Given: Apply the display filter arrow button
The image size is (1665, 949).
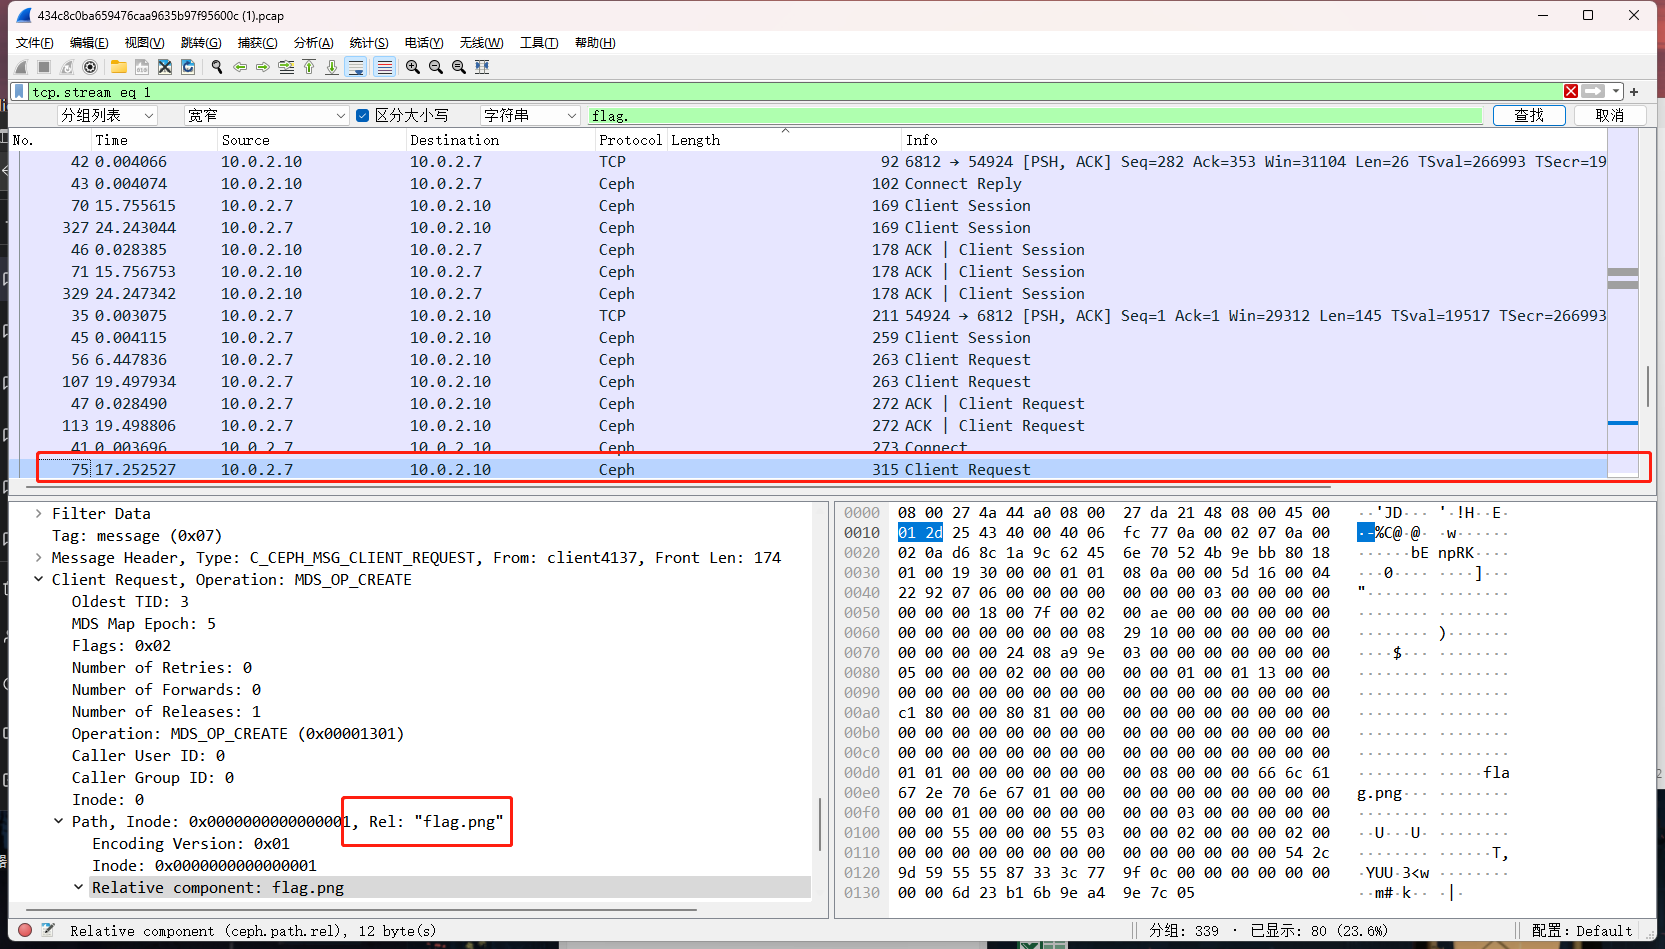Looking at the screenshot, I should coord(1594,92).
